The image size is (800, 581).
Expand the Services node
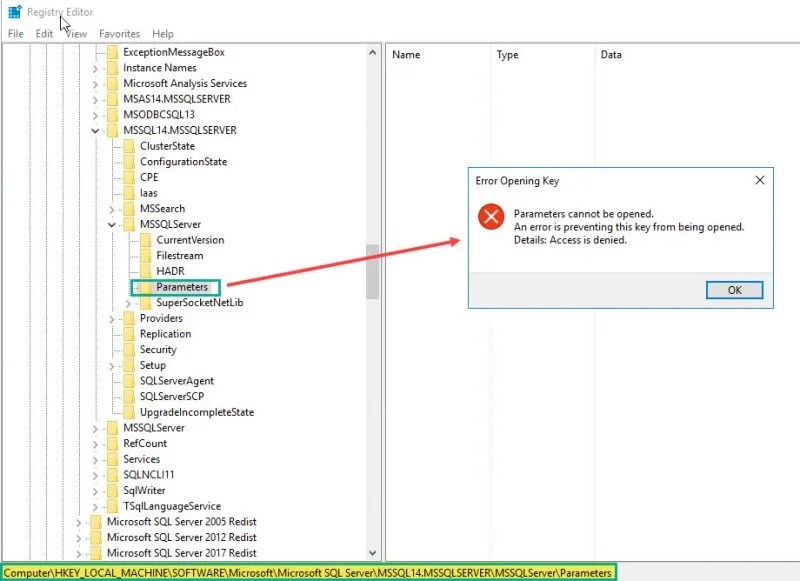pyautogui.click(x=95, y=459)
